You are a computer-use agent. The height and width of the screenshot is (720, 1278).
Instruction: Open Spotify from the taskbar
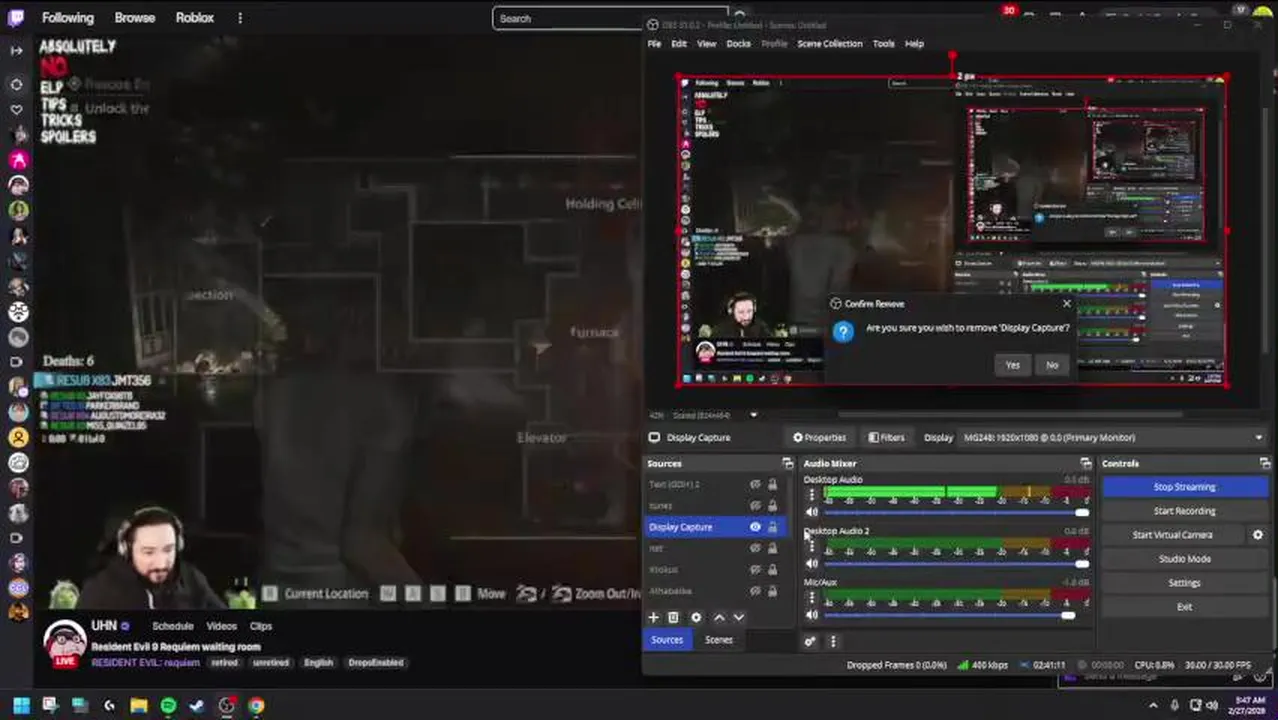[168, 706]
